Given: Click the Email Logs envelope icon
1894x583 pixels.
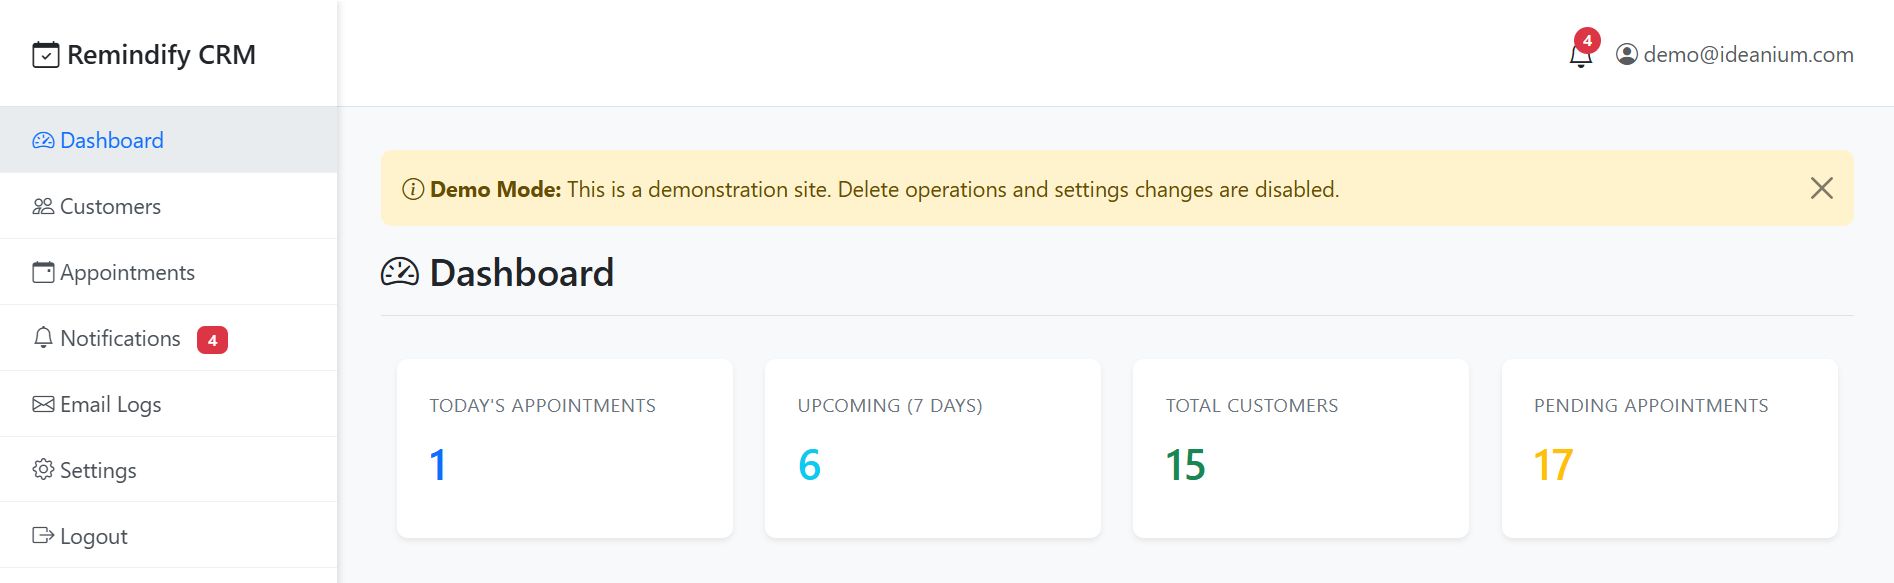Looking at the screenshot, I should (x=43, y=405).
